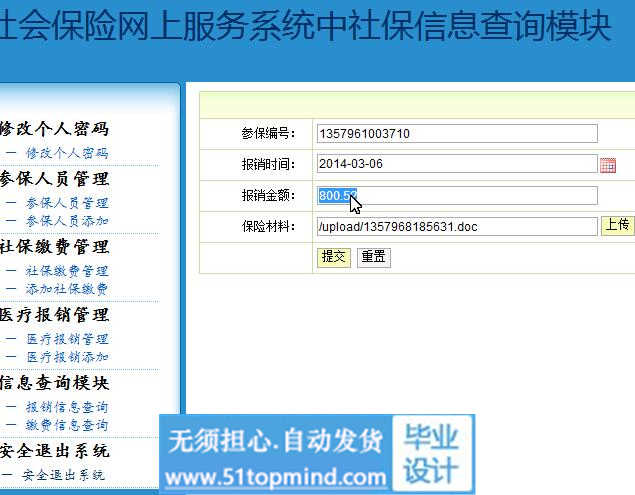
Task: Select the 报销金额 amount field
Action: tap(456, 196)
